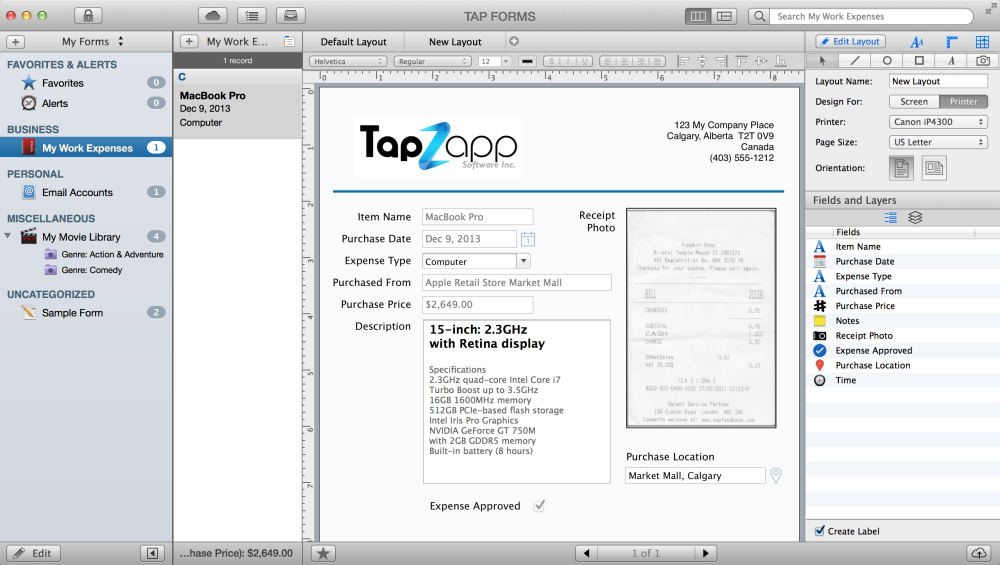Open the US Letter page size dropdown
The image size is (1000, 565).
(938, 142)
